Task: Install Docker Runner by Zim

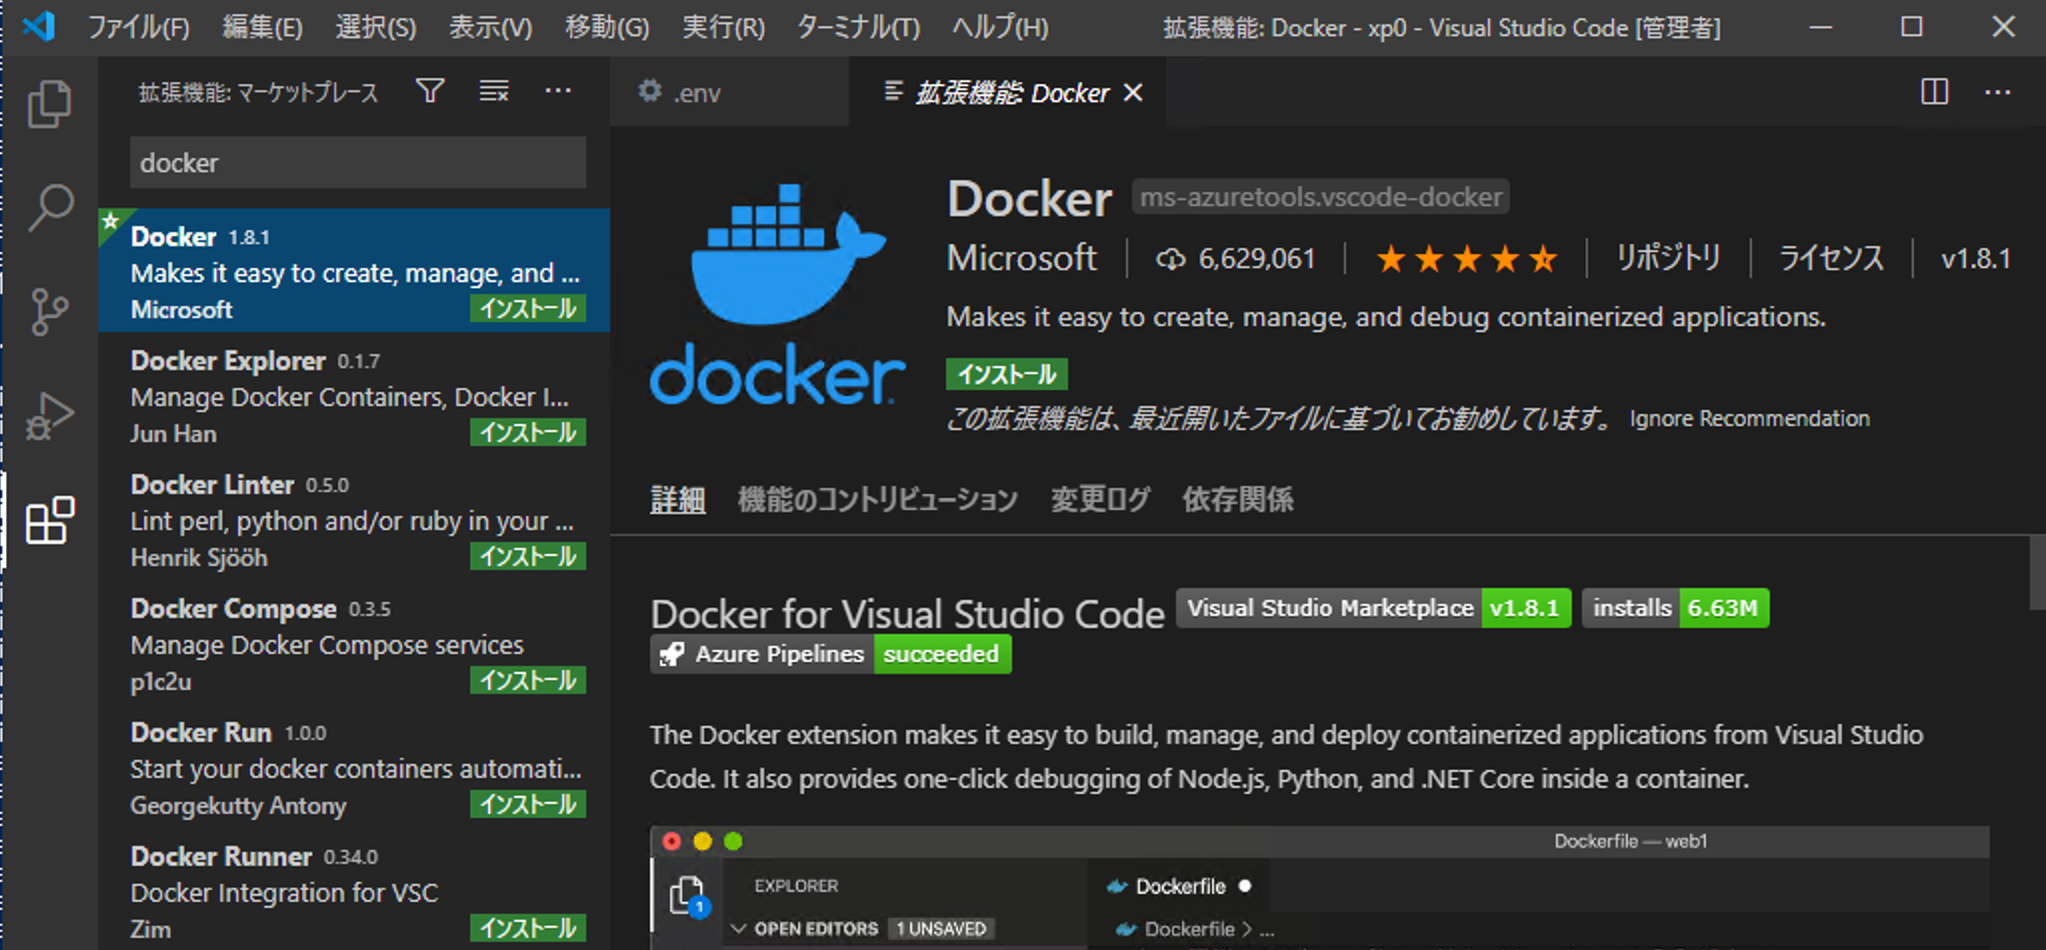Action: click(528, 929)
